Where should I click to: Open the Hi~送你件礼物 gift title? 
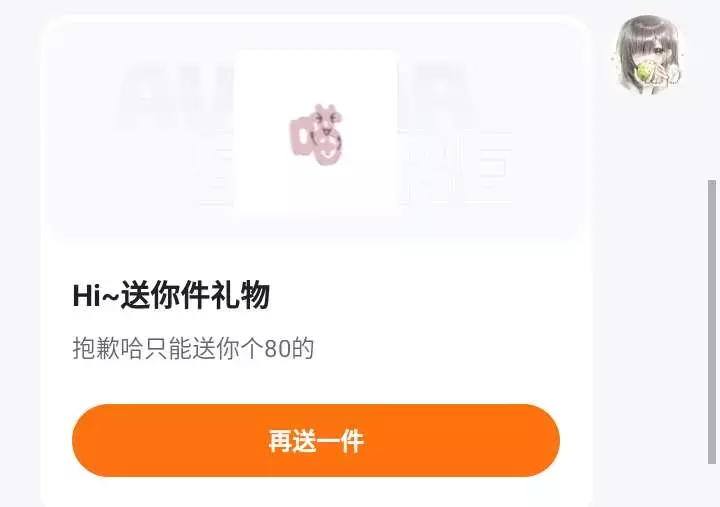[x=171, y=295]
